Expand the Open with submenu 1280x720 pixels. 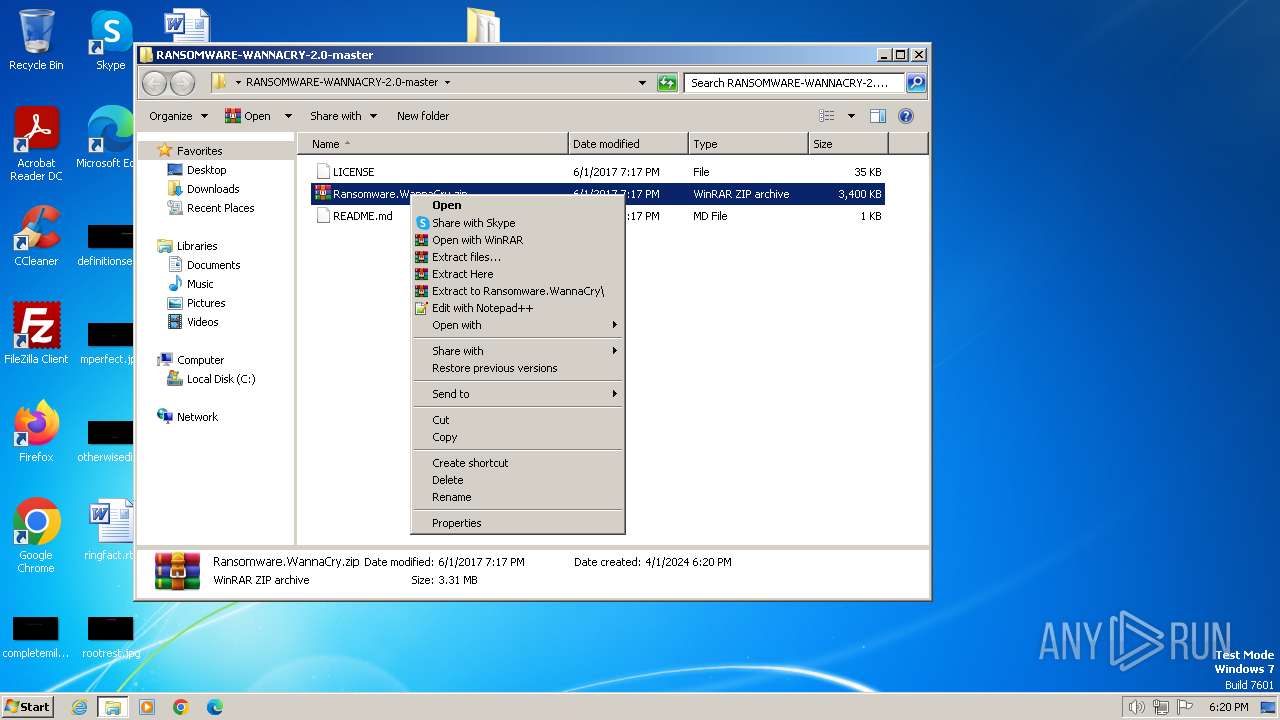click(518, 325)
